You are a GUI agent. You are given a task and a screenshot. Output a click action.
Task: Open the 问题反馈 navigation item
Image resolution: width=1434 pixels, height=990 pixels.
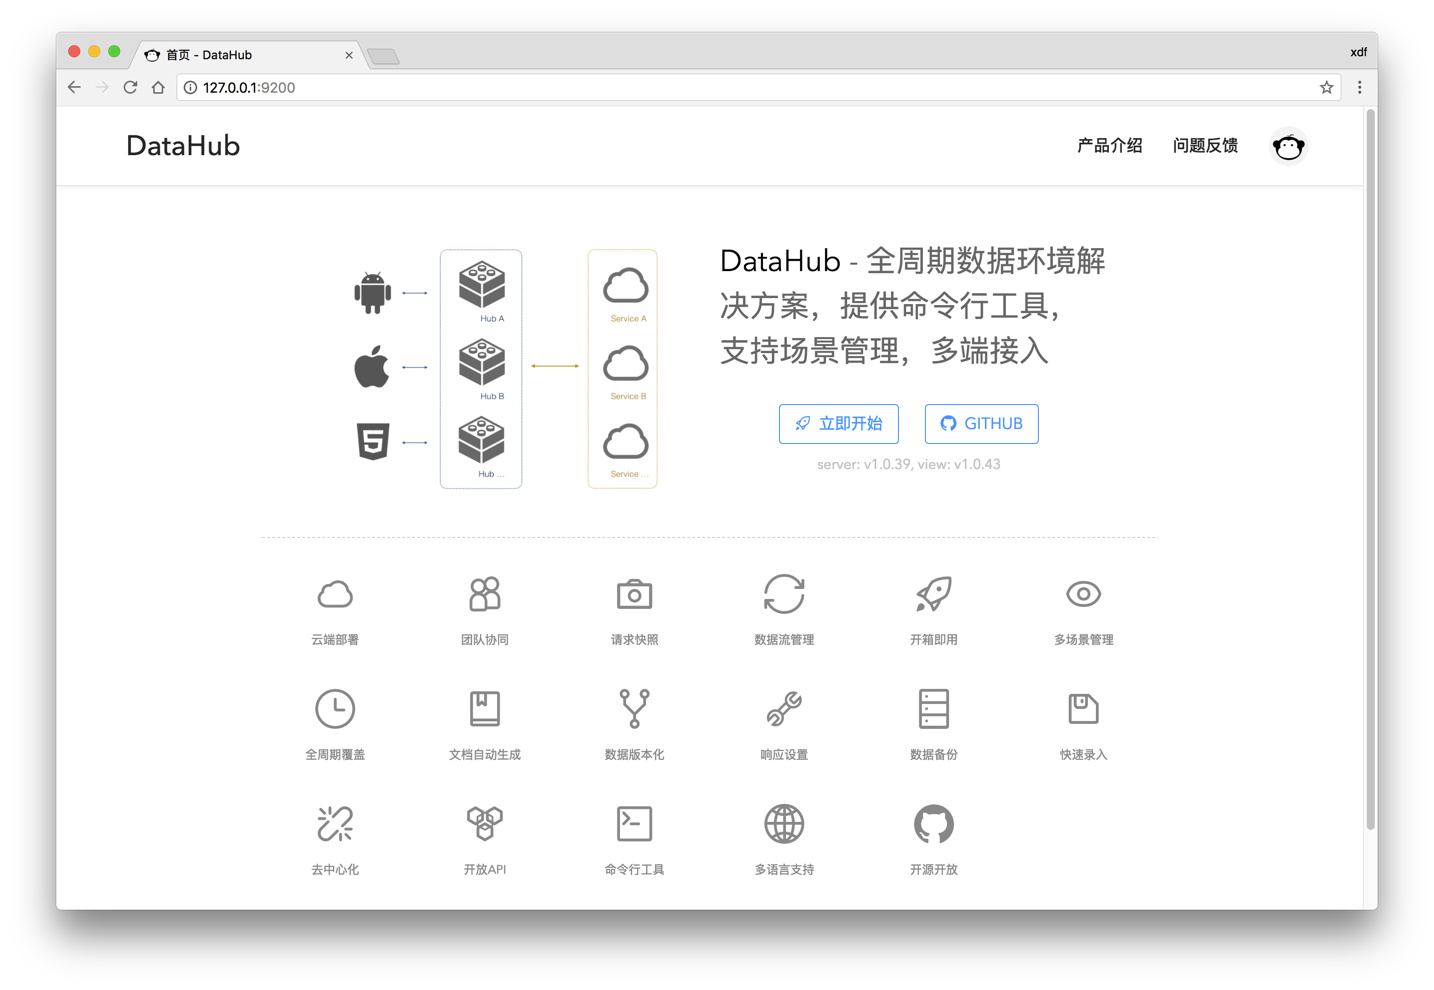pos(1205,146)
